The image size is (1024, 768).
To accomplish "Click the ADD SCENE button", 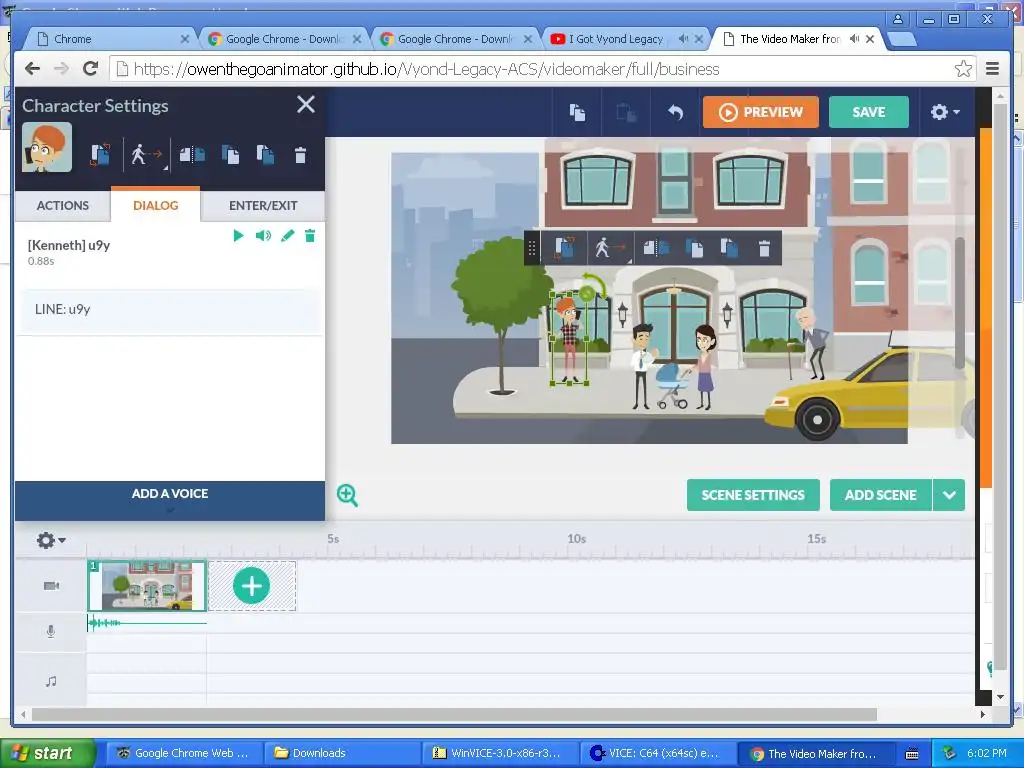I will pyautogui.click(x=880, y=495).
